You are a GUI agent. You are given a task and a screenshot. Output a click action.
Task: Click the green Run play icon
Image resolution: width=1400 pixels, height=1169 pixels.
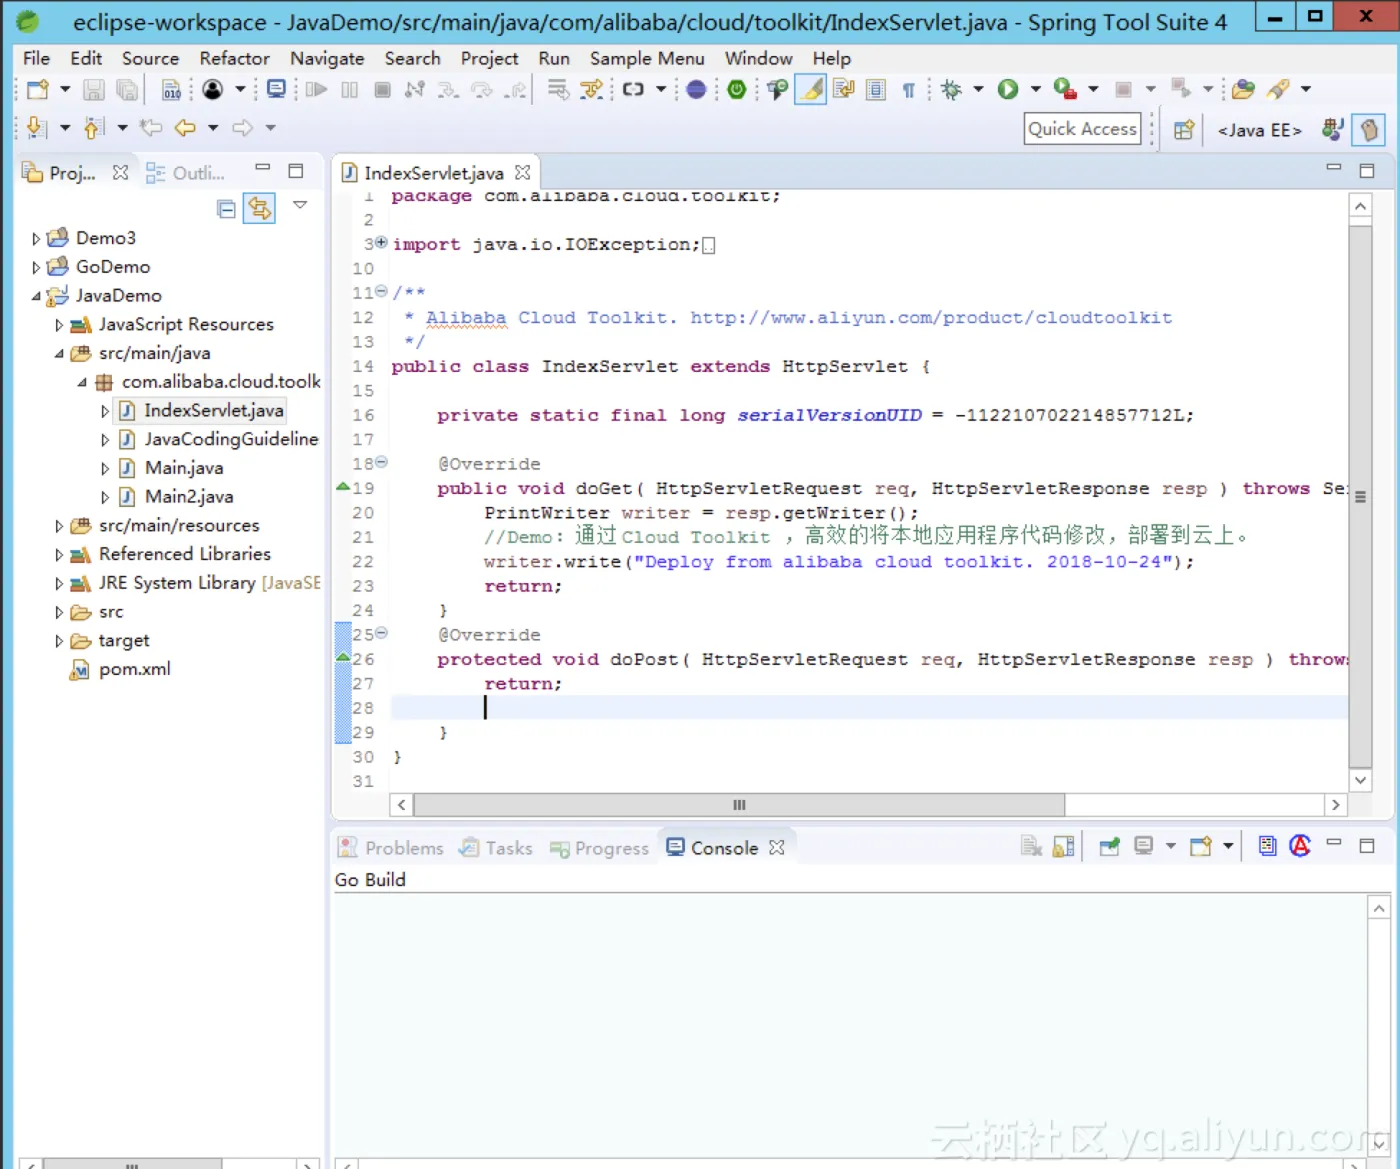[x=1008, y=90]
